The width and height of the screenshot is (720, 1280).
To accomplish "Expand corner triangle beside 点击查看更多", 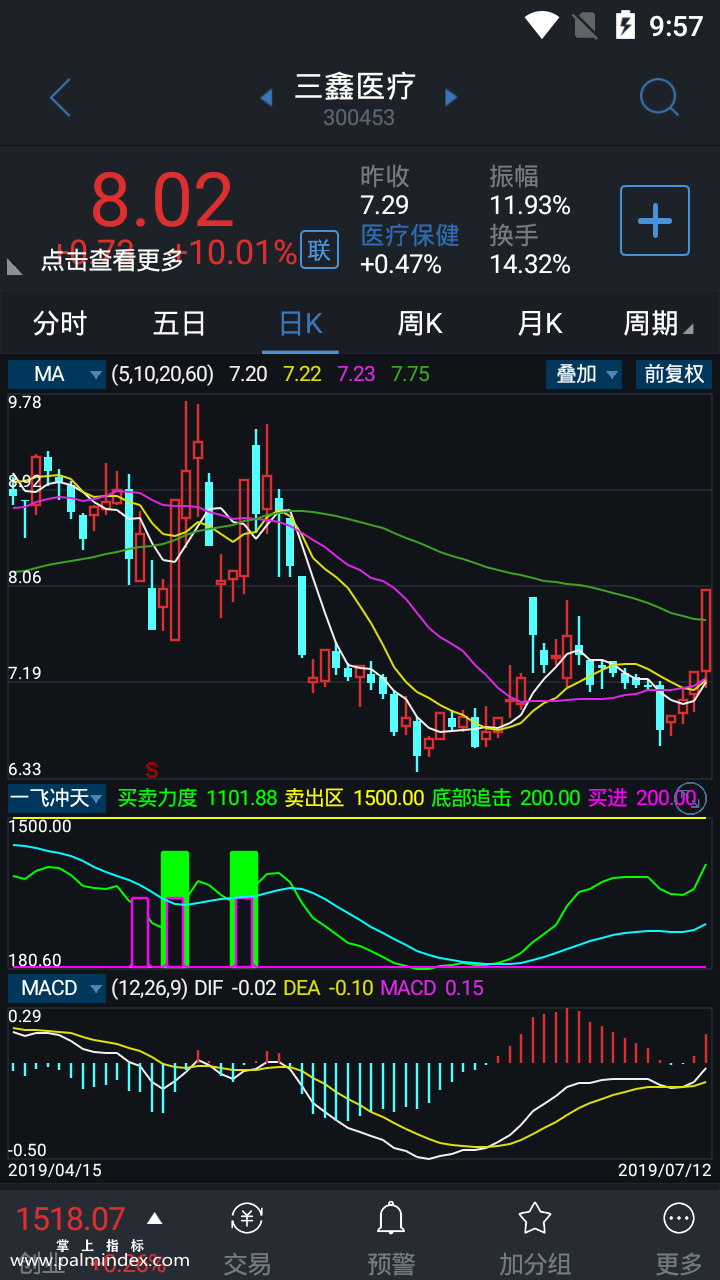I will tap(15, 266).
